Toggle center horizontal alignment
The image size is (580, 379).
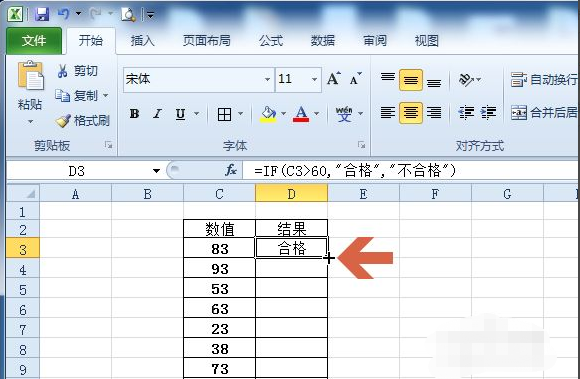click(411, 112)
